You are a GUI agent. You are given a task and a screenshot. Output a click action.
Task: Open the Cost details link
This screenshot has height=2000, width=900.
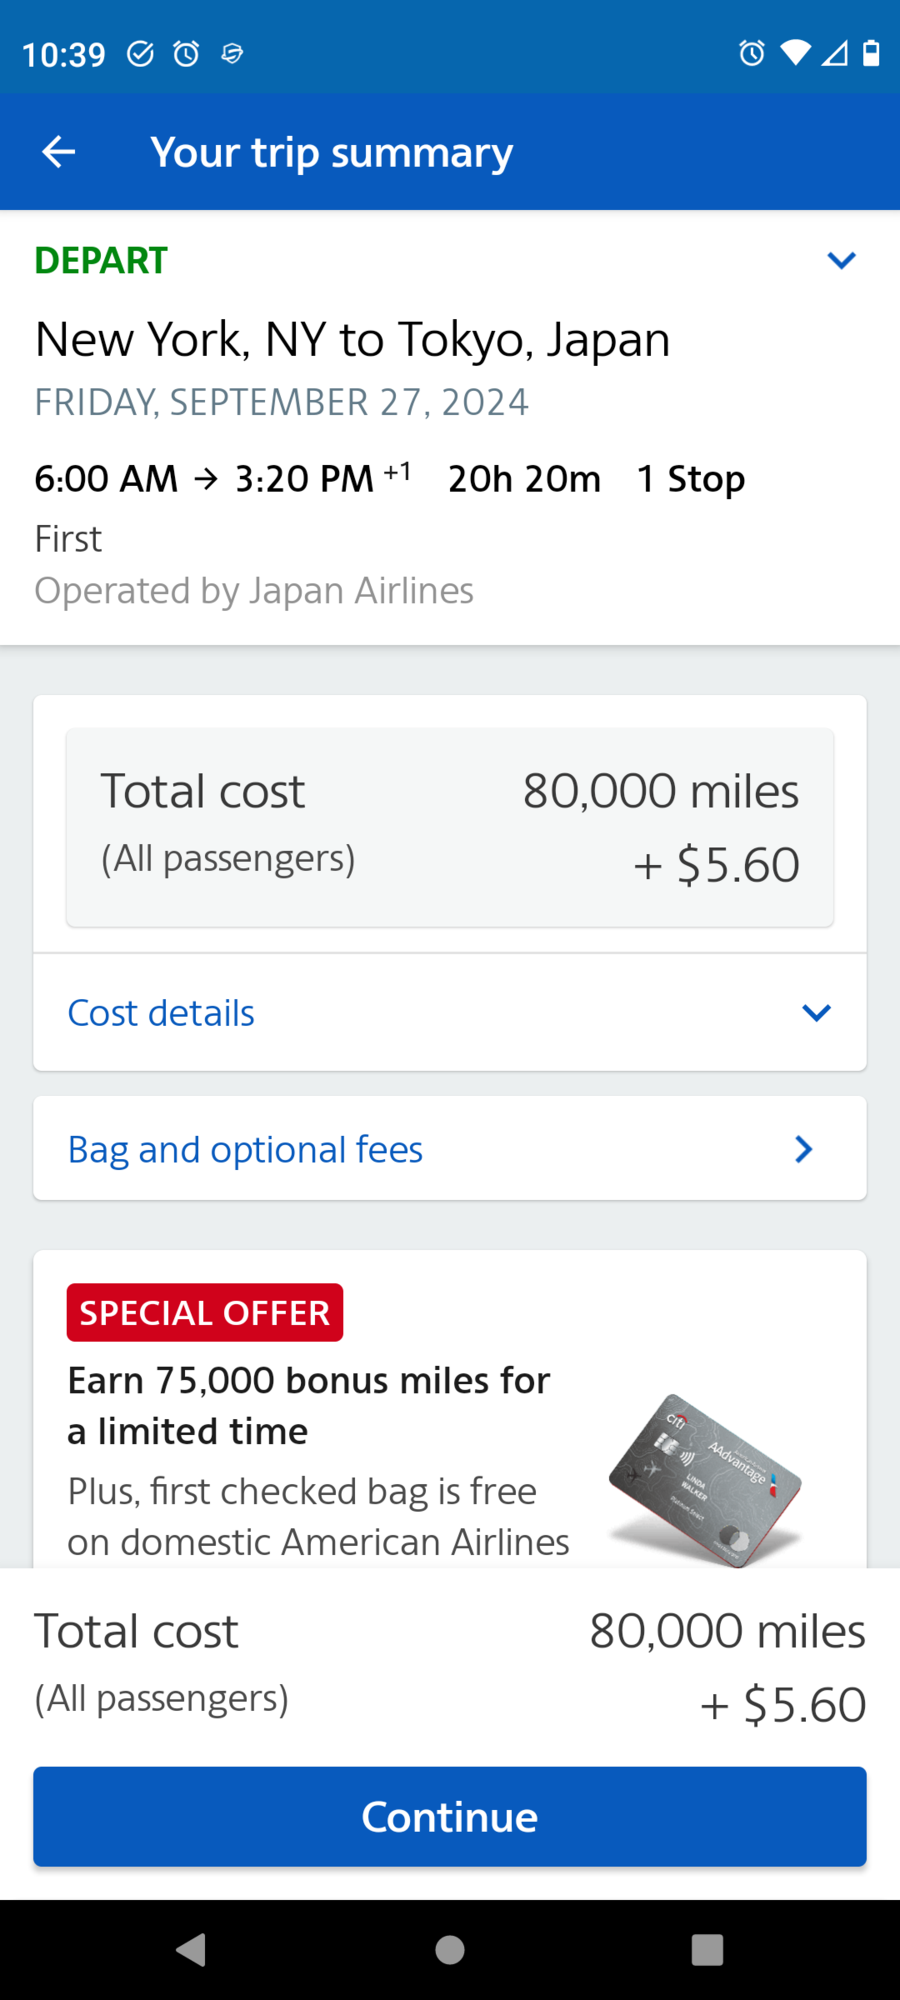pos(161,1013)
